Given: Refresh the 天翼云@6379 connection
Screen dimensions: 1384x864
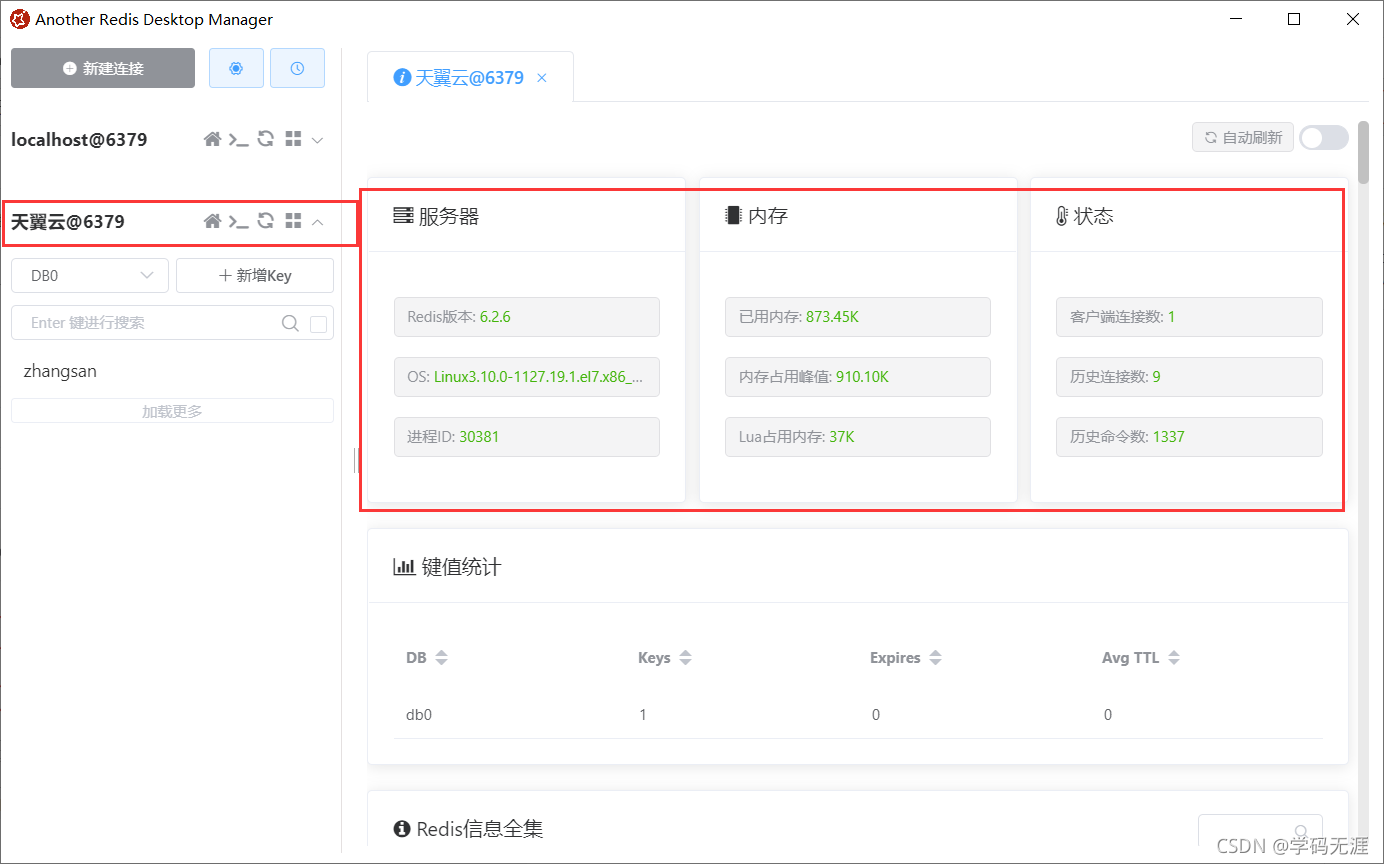Looking at the screenshot, I should [266, 221].
